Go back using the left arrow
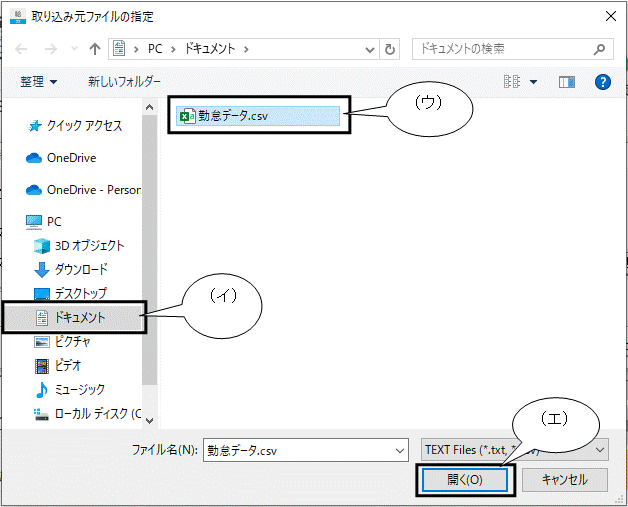The width and height of the screenshot is (628, 507). pyautogui.click(x=21, y=49)
